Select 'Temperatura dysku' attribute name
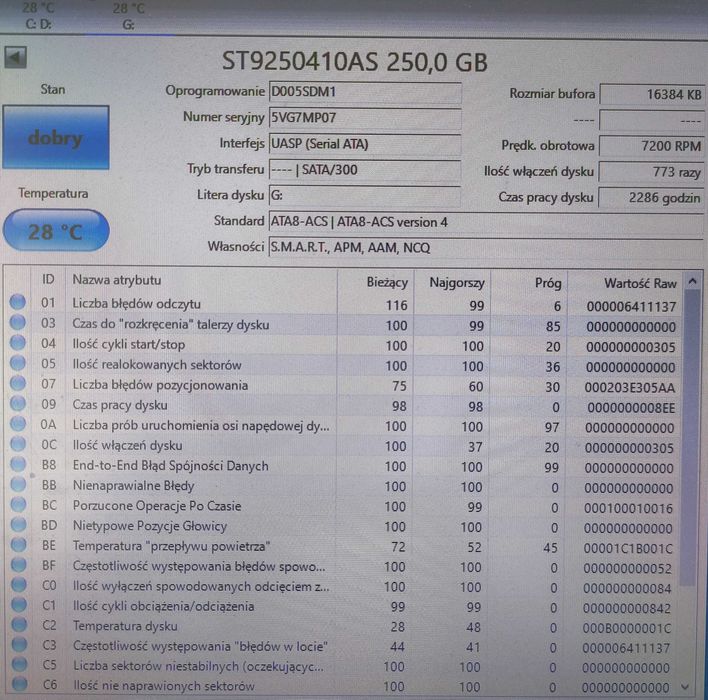Viewport: 708px width, 700px height. (x=125, y=626)
